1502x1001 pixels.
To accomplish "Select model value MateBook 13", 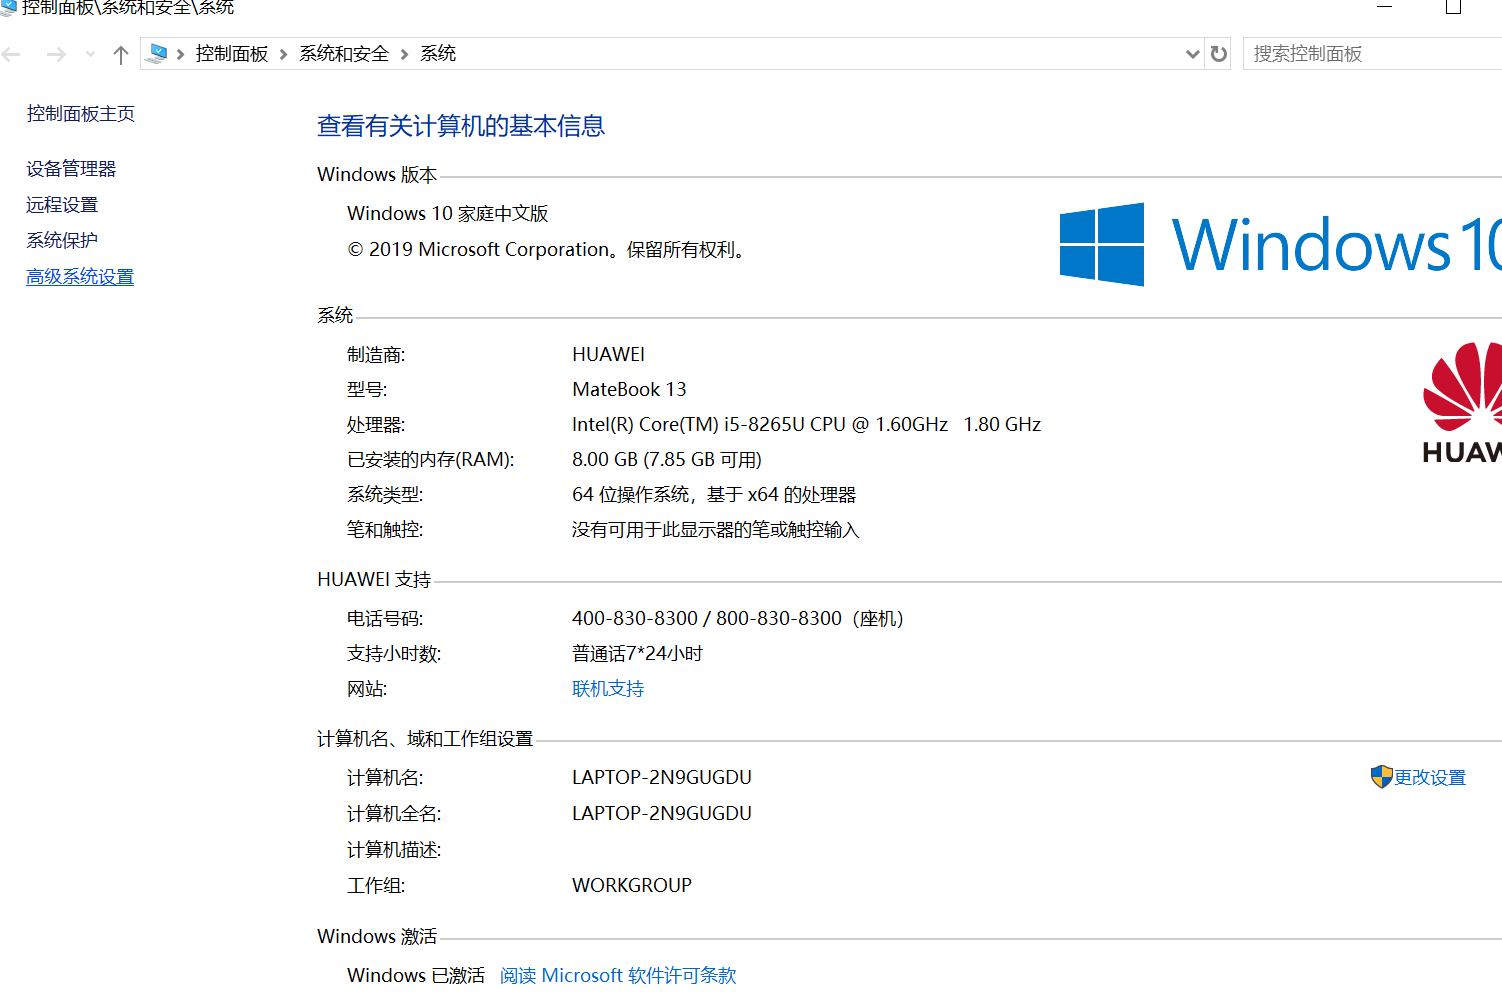I will coord(629,390).
